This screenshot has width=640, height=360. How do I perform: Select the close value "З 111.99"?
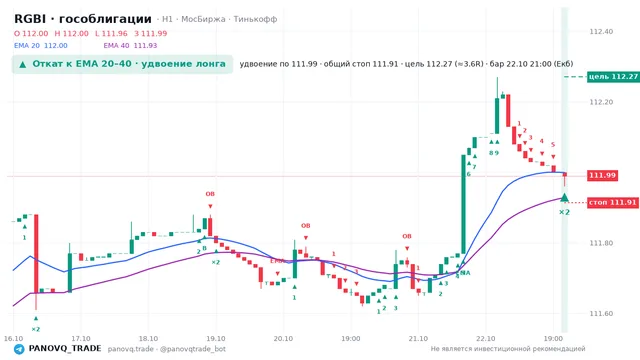coord(151,33)
